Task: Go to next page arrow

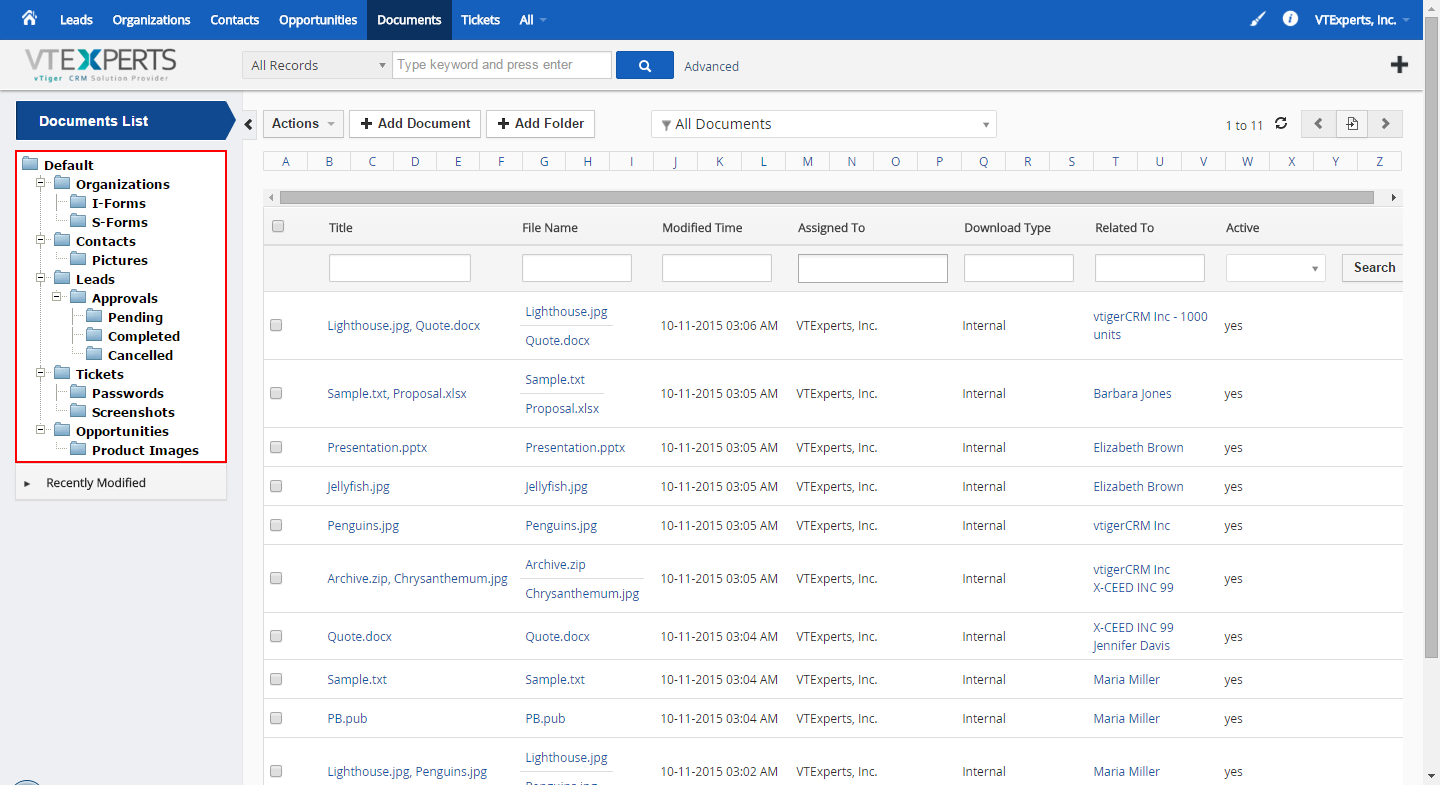Action: tap(1385, 124)
